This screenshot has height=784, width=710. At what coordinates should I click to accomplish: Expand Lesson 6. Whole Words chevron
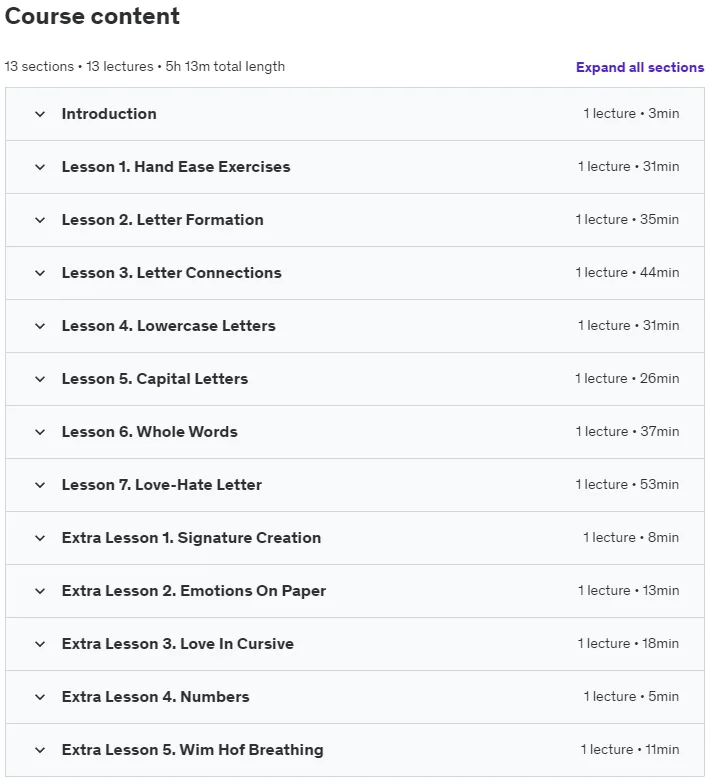click(40, 432)
